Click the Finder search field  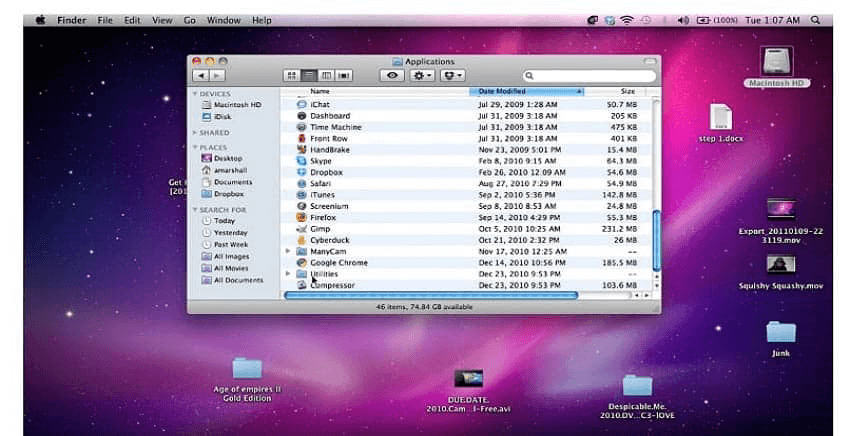tap(590, 76)
